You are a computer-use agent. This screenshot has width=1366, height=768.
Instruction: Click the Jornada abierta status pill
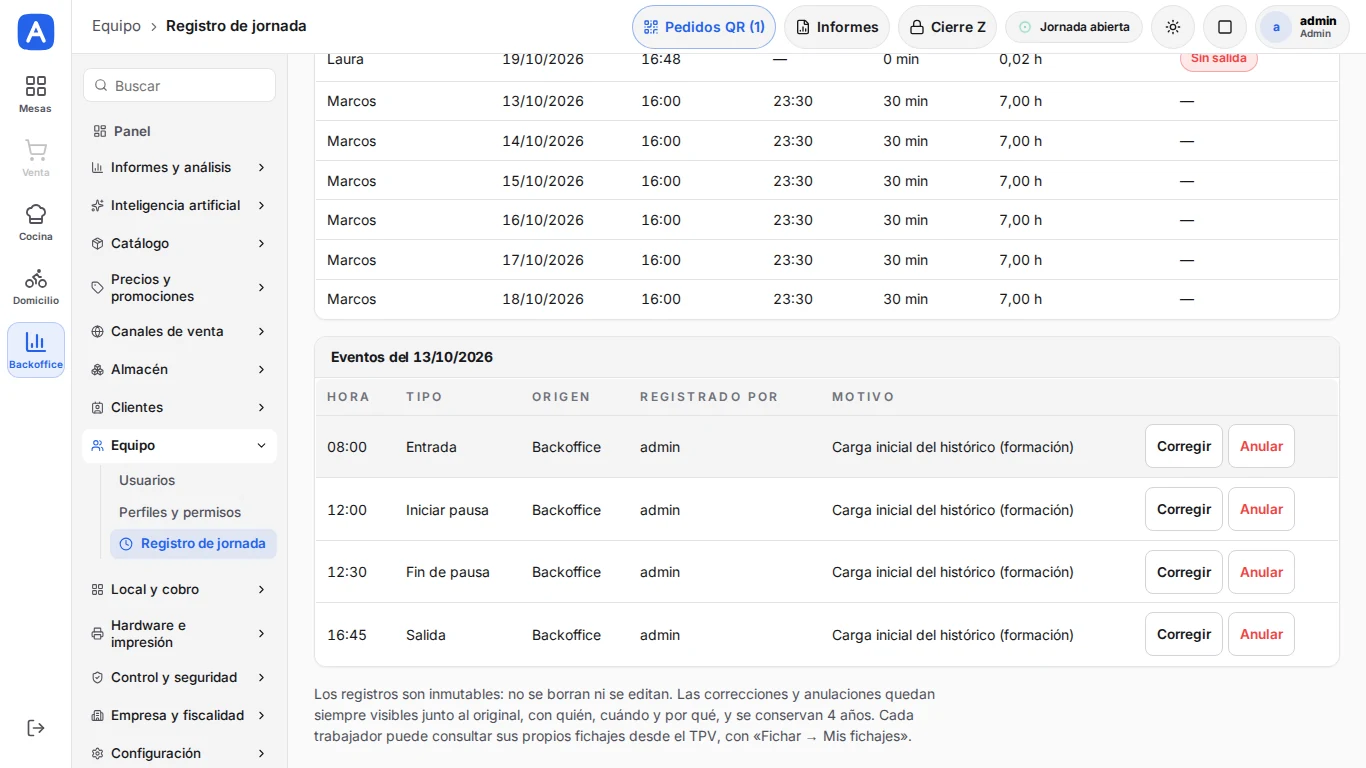1074,27
